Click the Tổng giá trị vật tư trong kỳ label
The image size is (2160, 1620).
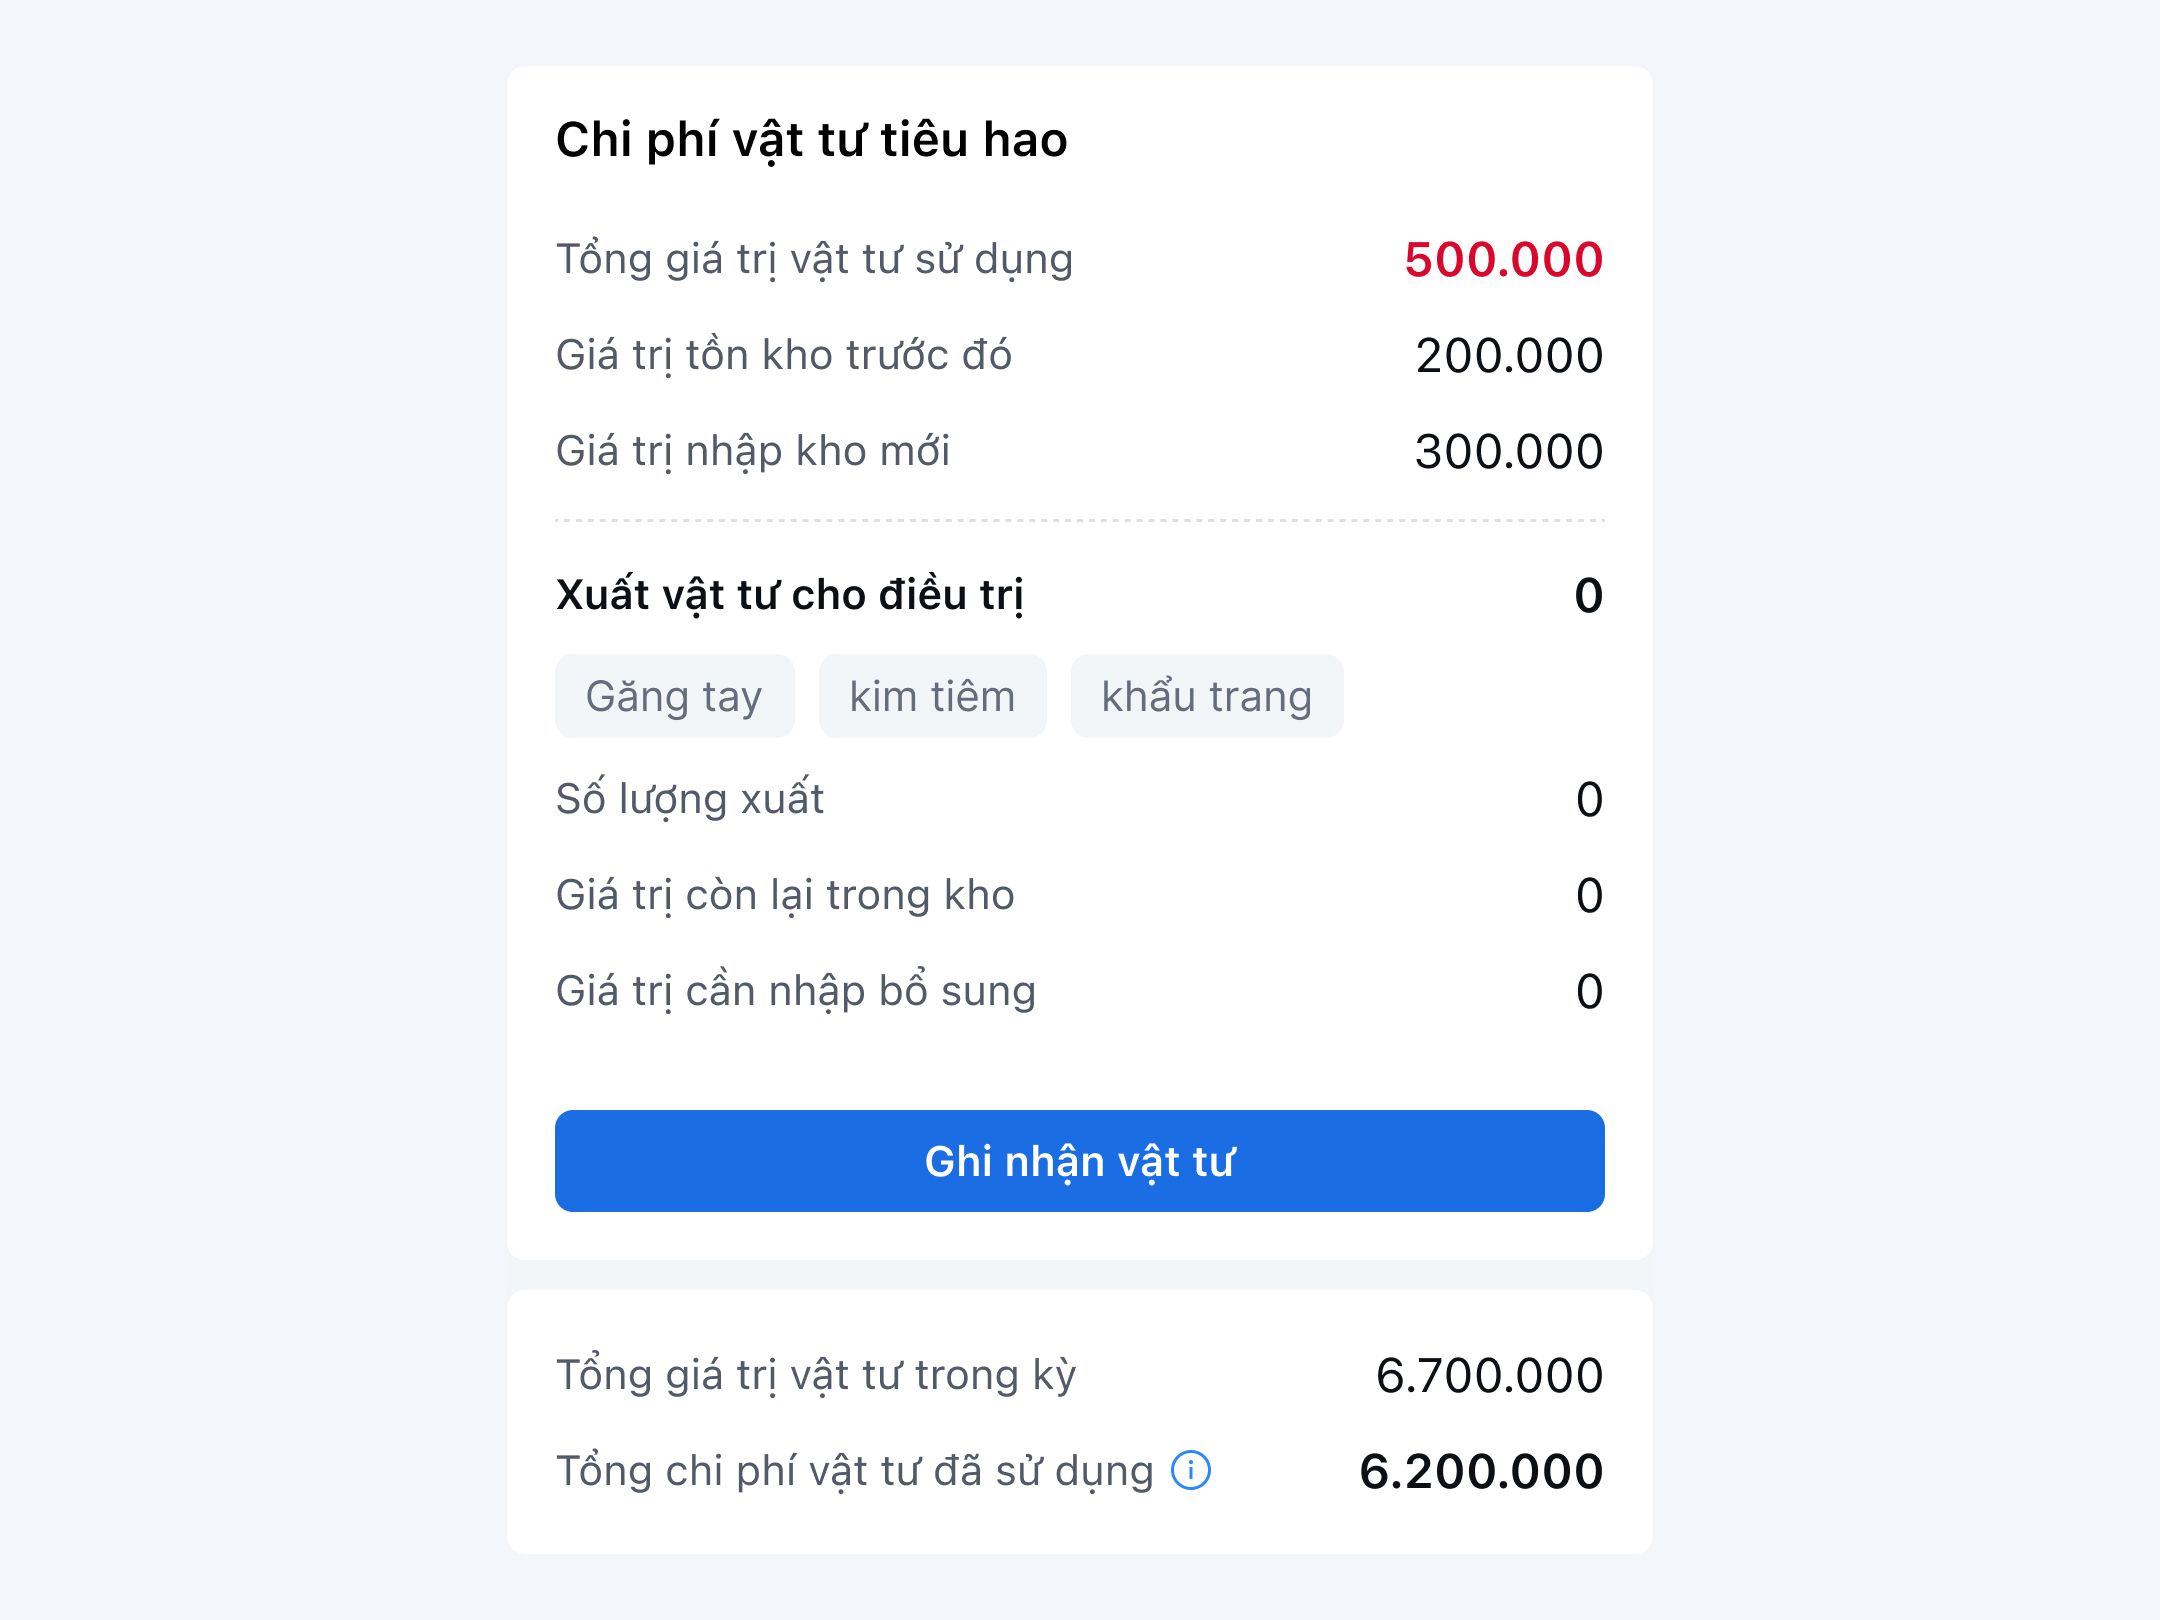pyautogui.click(x=815, y=1375)
